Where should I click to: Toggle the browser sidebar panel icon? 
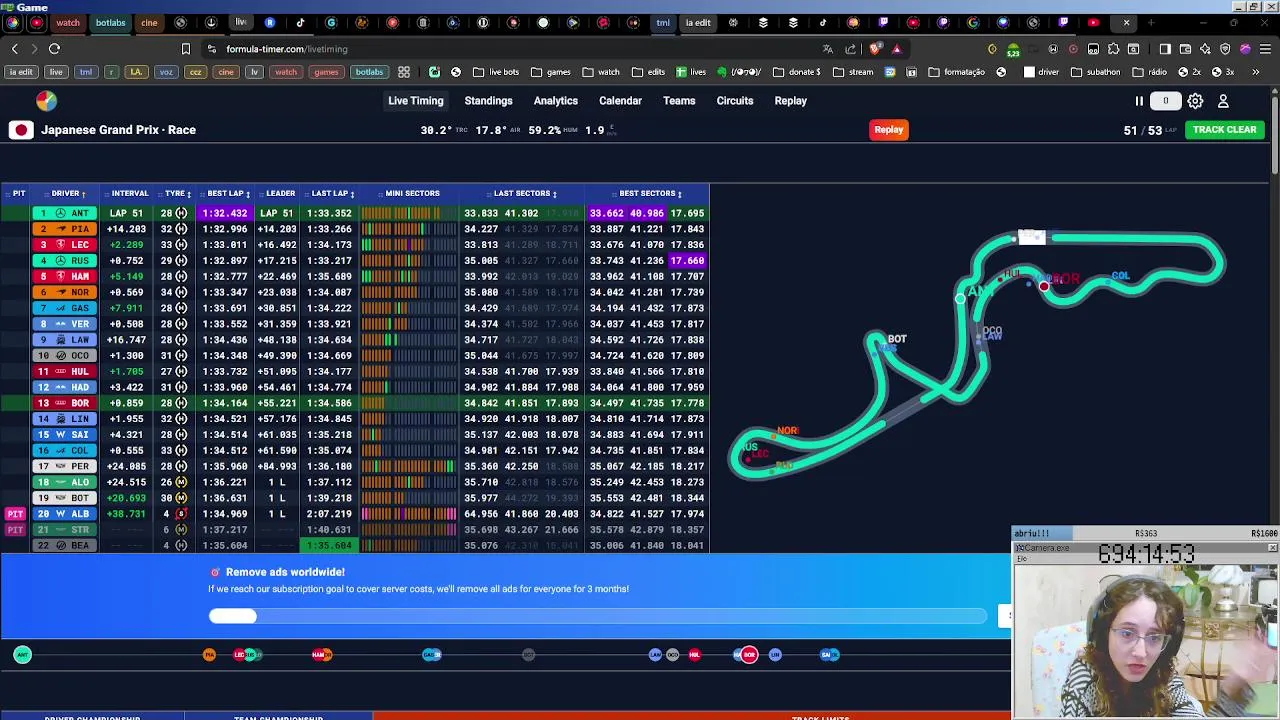click(x=1165, y=48)
